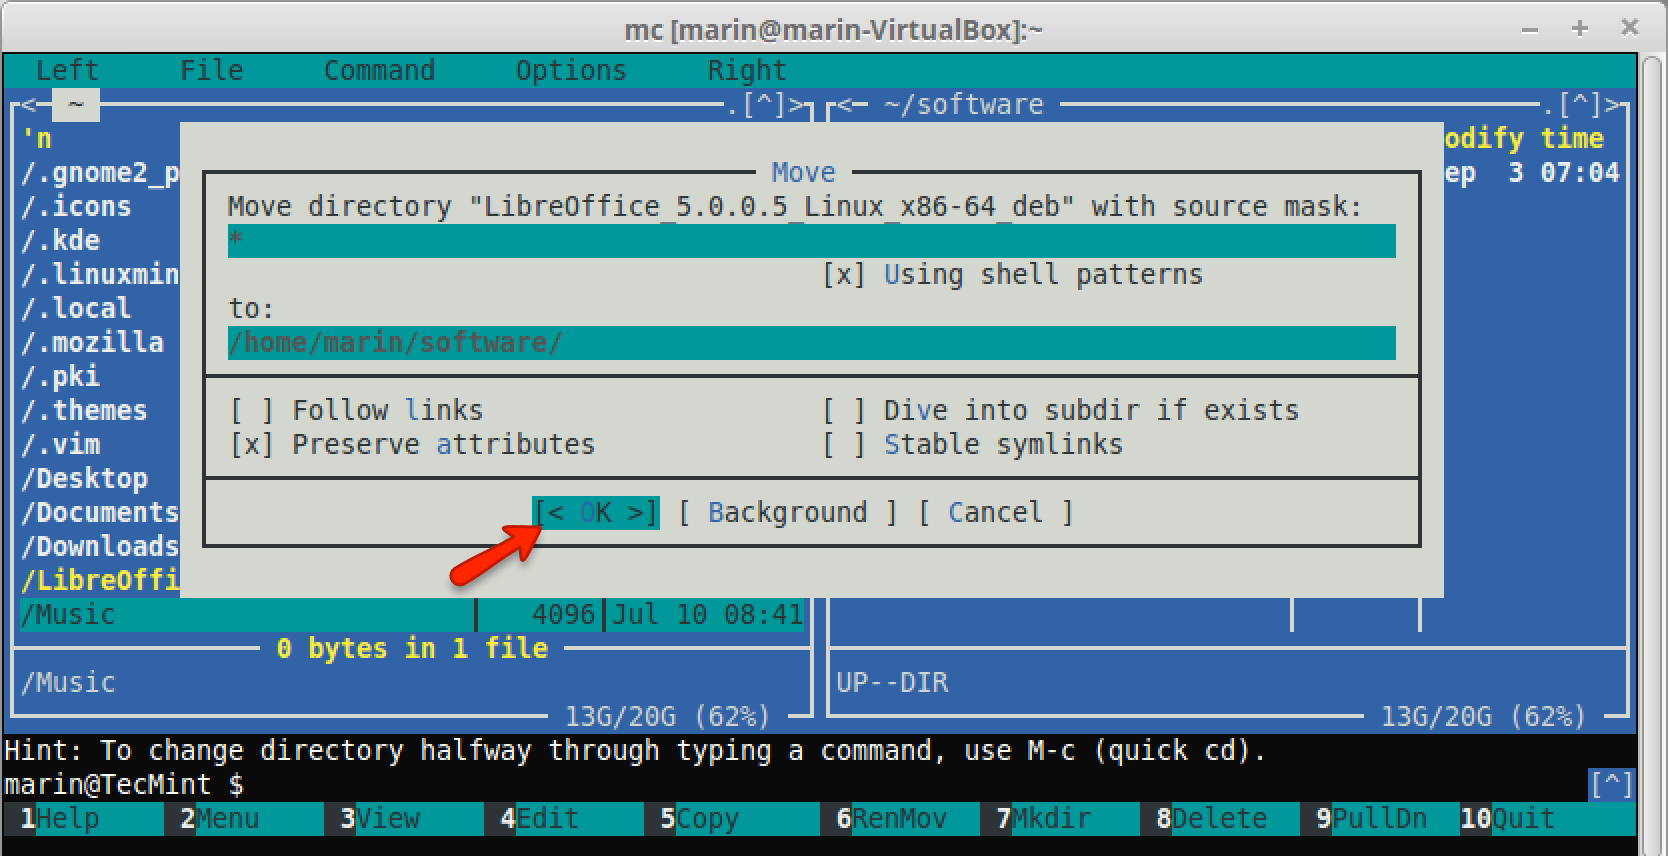Enable the Follow links checkbox
The width and height of the screenshot is (1668, 856).
[251, 411]
